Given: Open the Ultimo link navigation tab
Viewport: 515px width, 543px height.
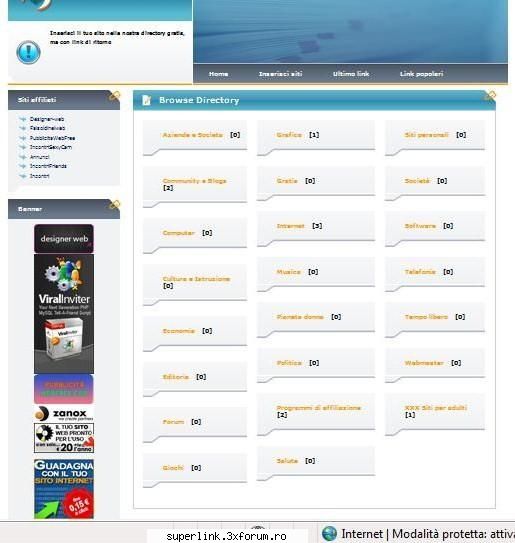Looking at the screenshot, I should tap(351, 74).
